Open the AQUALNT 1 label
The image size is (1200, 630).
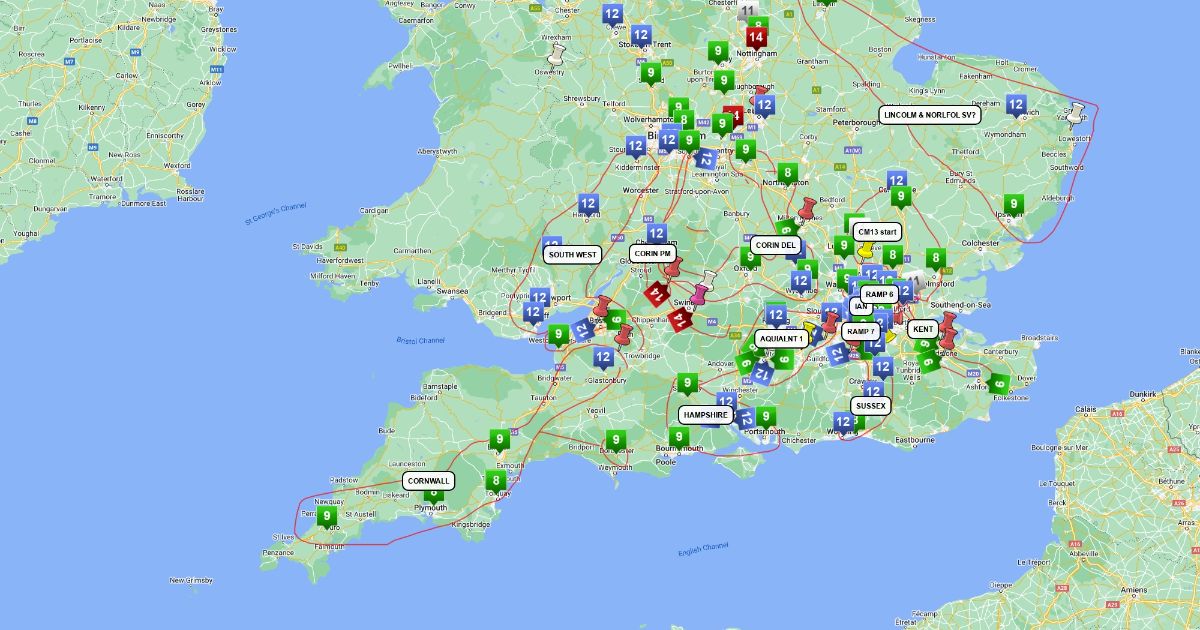(x=782, y=339)
